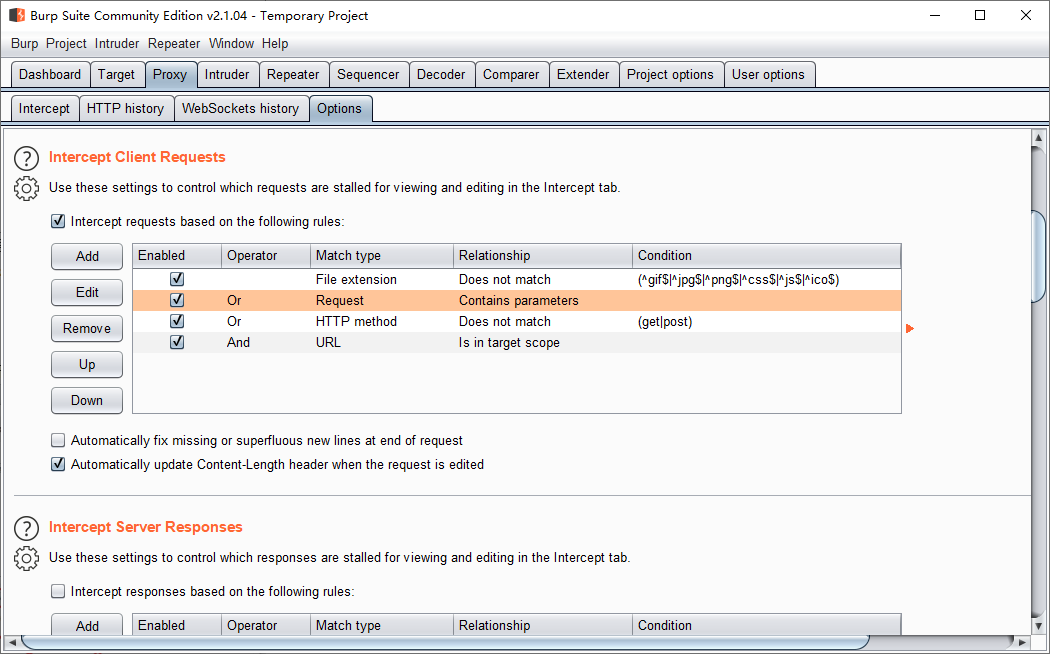Move selected rule Down

point(87,400)
